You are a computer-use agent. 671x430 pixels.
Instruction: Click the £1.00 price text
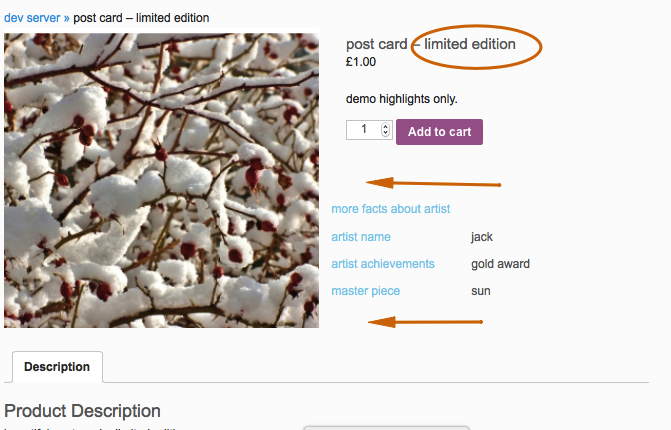(360, 62)
